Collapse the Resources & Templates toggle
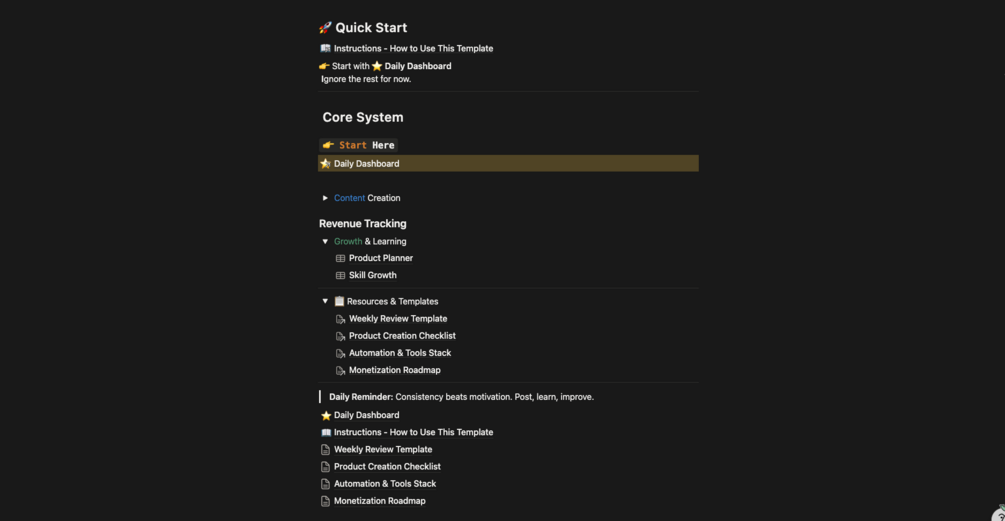Viewport: 1005px width, 521px height. pyautogui.click(x=325, y=301)
